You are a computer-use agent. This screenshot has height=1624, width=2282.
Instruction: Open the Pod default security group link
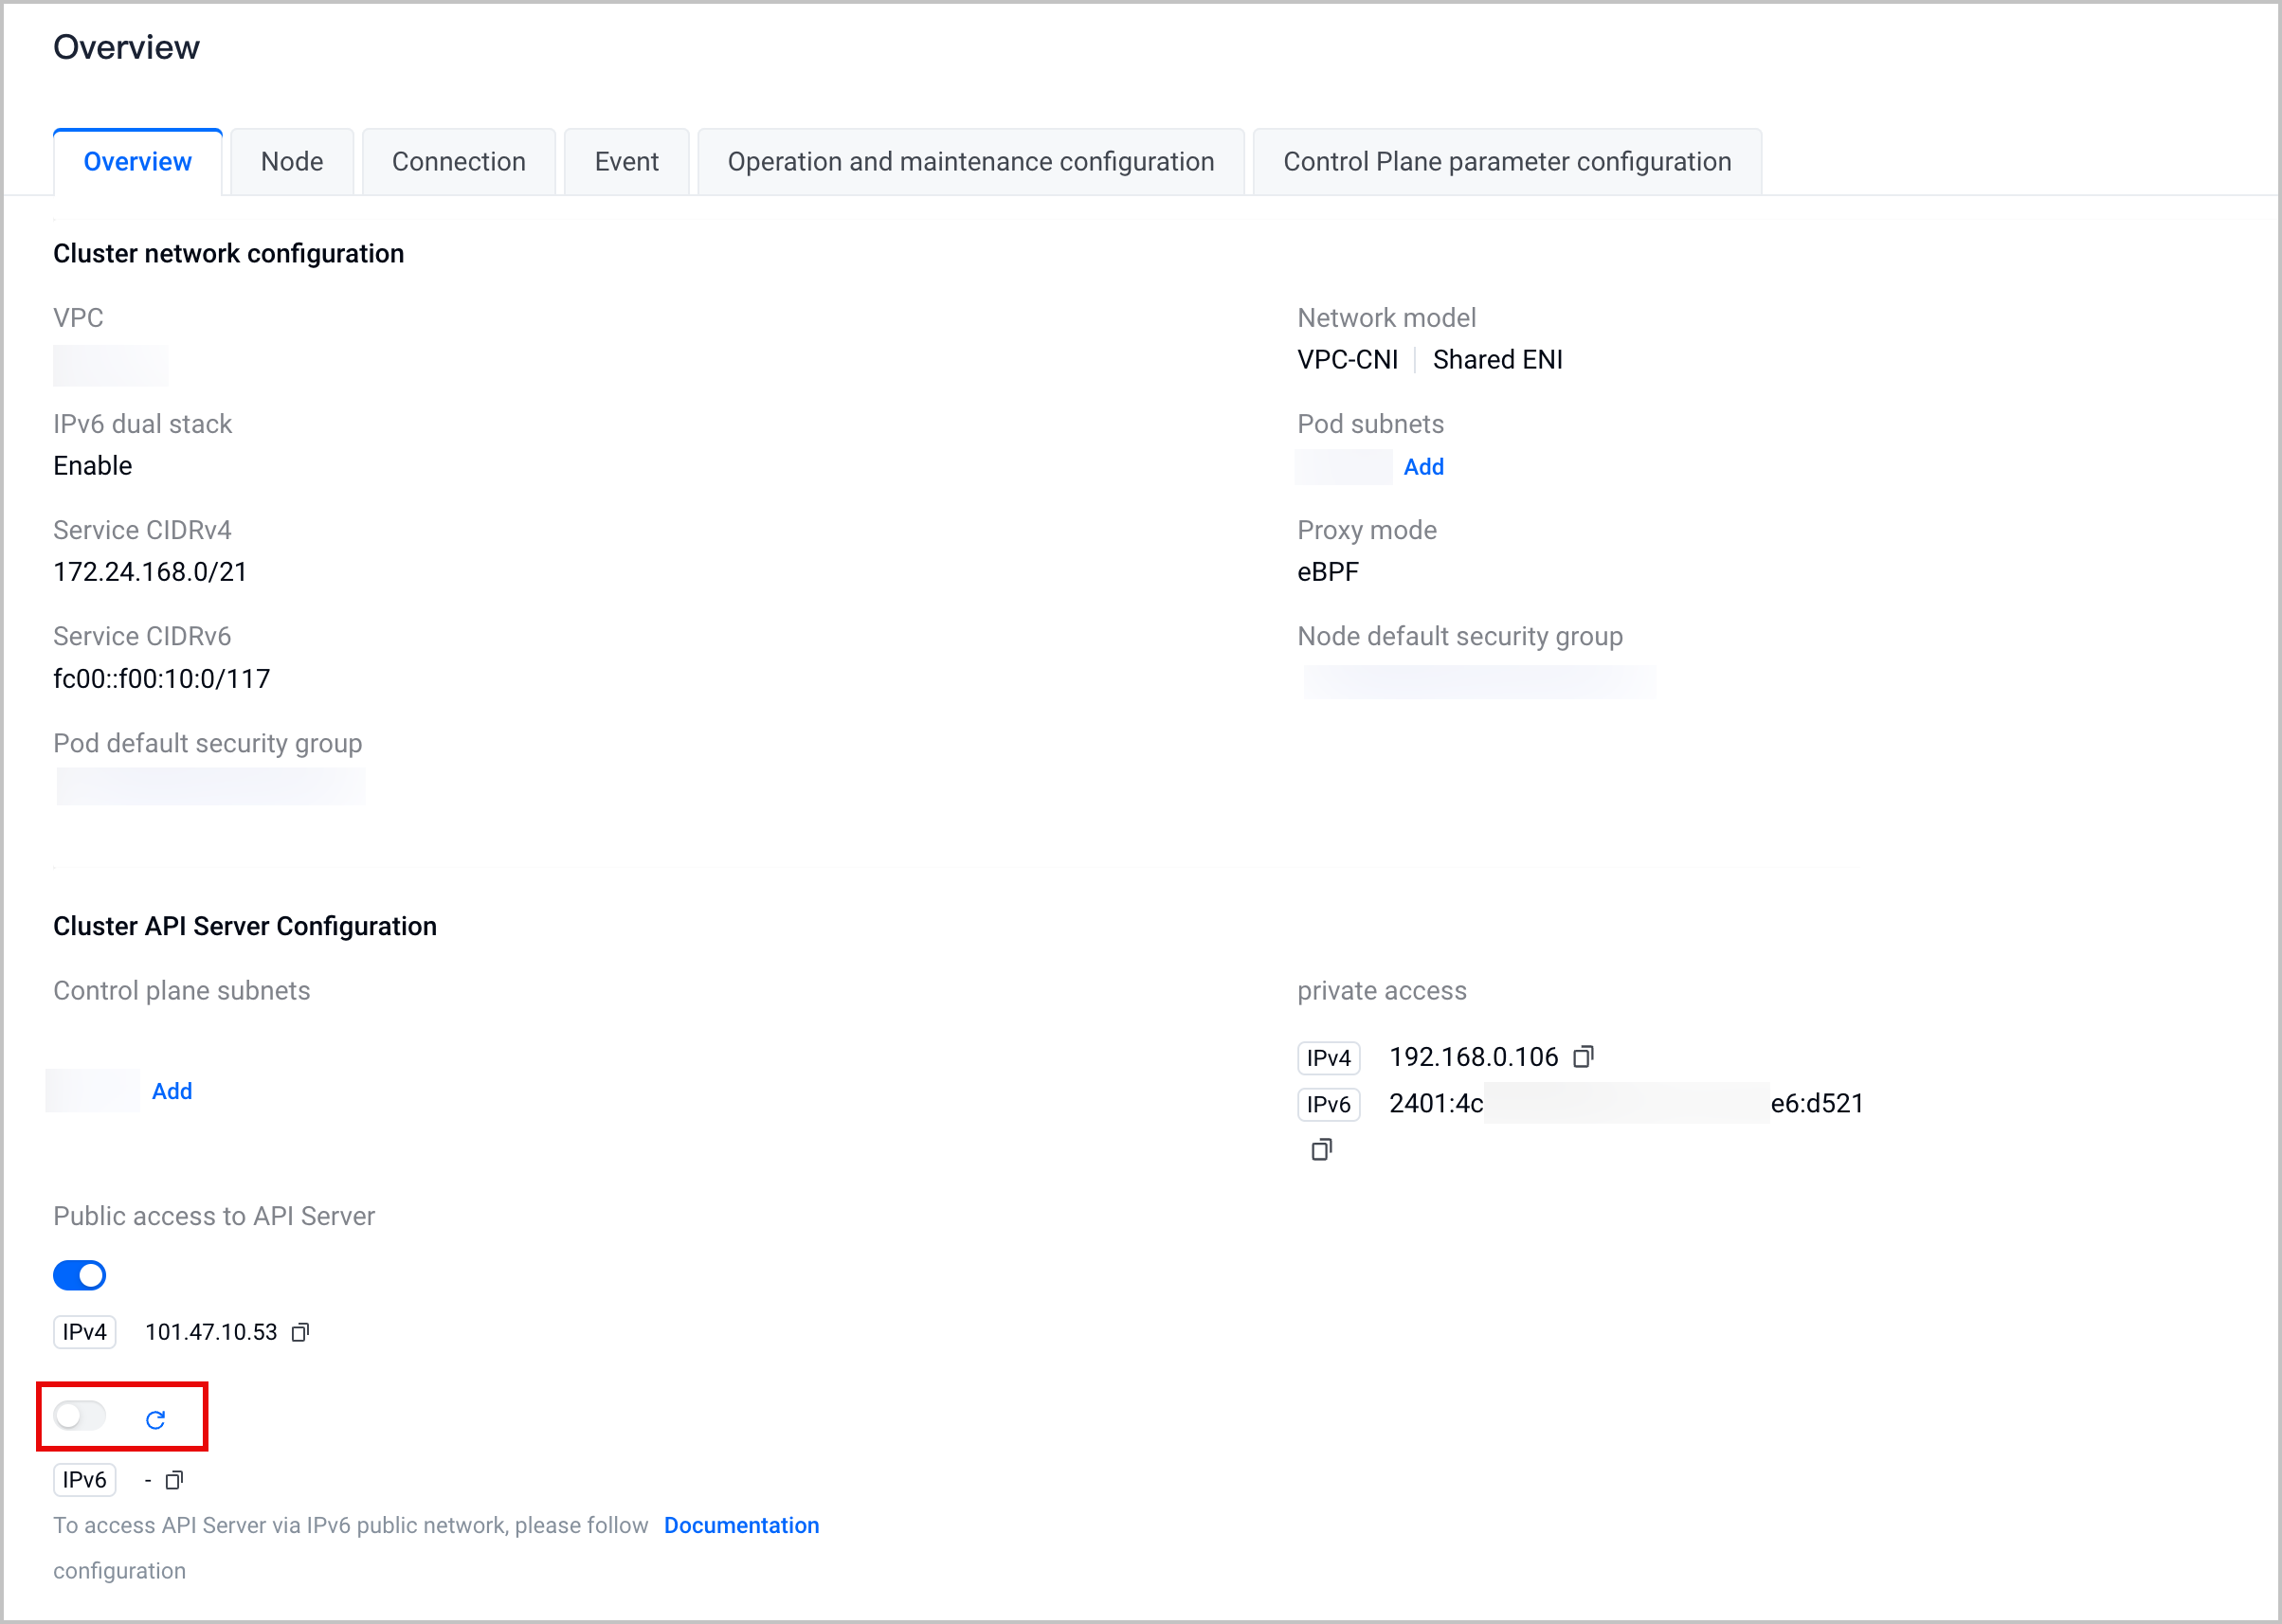click(x=210, y=787)
